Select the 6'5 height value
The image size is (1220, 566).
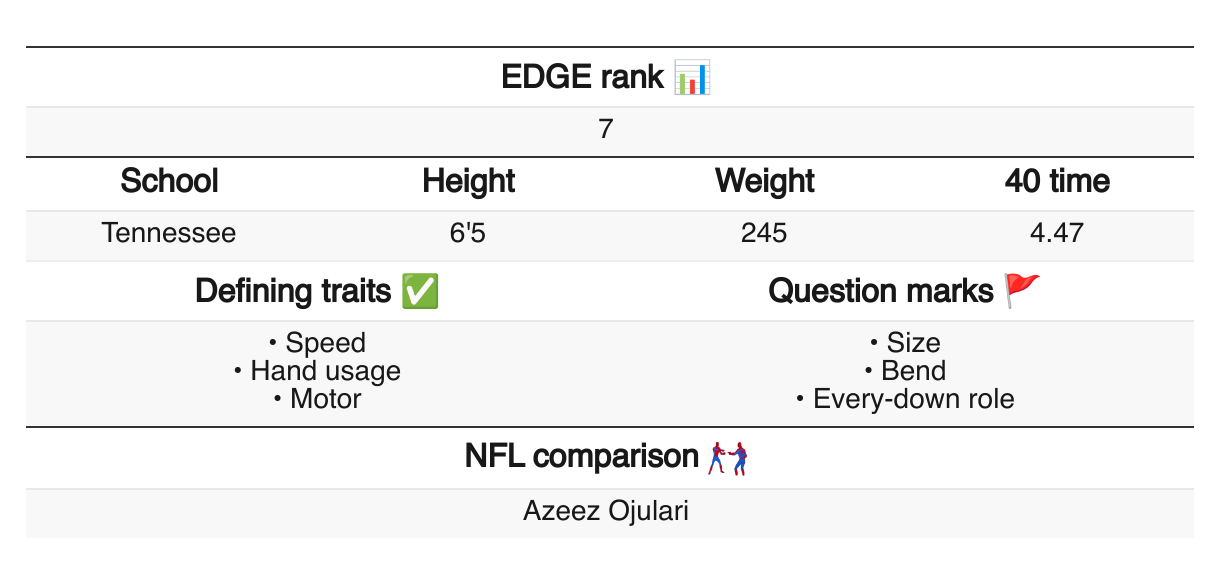468,234
